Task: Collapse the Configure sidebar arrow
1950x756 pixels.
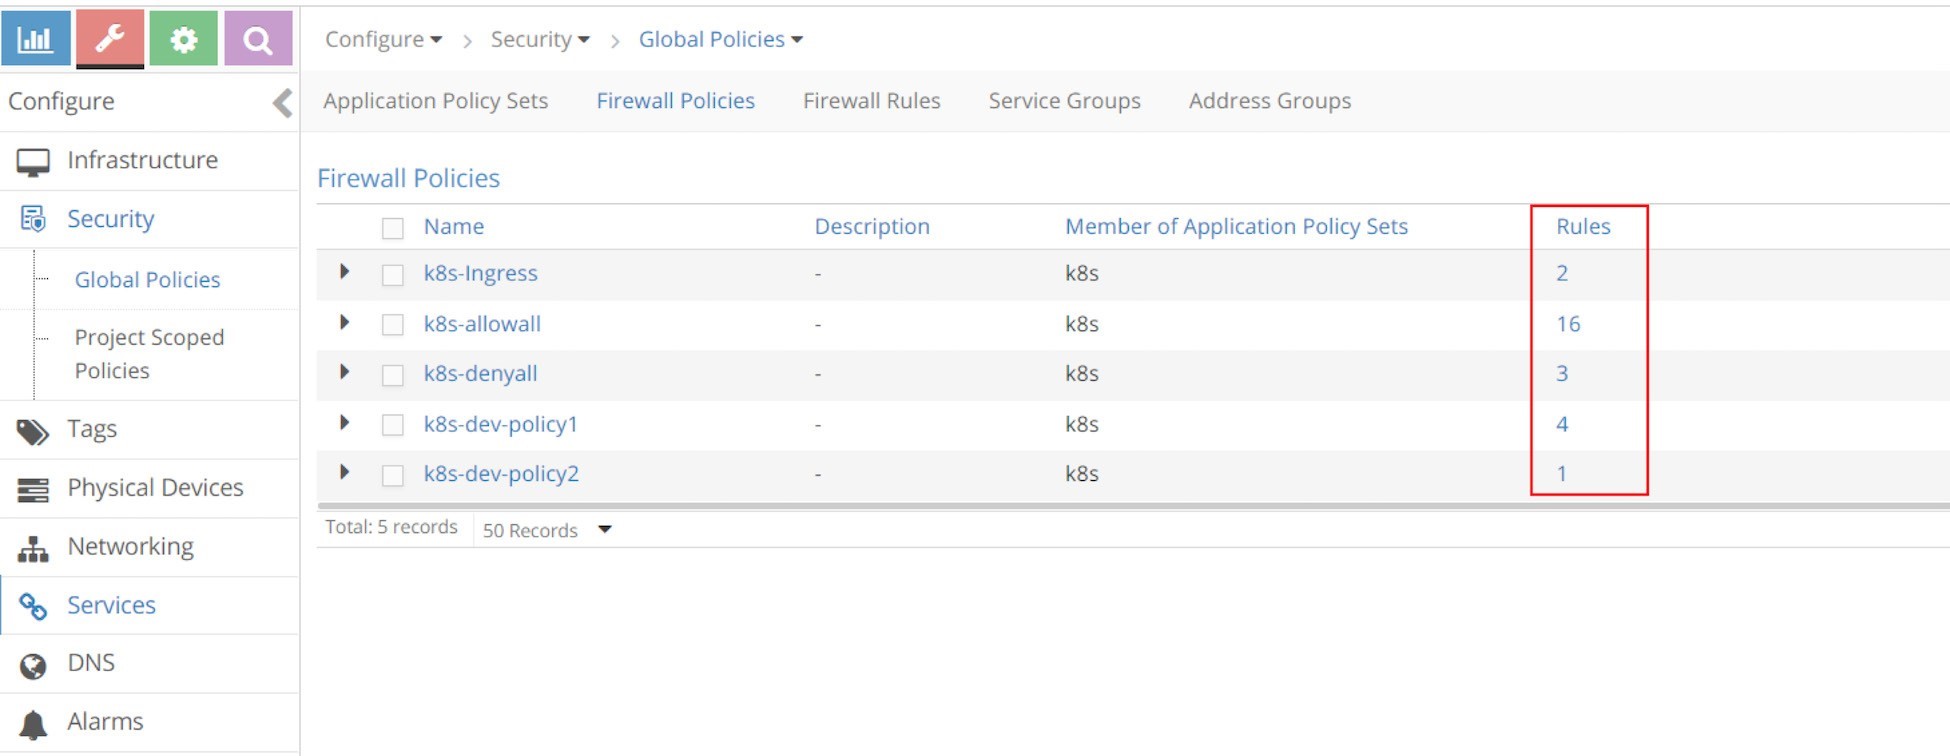Action: (x=283, y=102)
